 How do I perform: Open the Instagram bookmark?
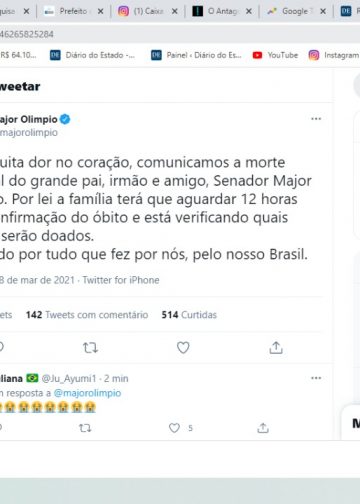(x=334, y=55)
